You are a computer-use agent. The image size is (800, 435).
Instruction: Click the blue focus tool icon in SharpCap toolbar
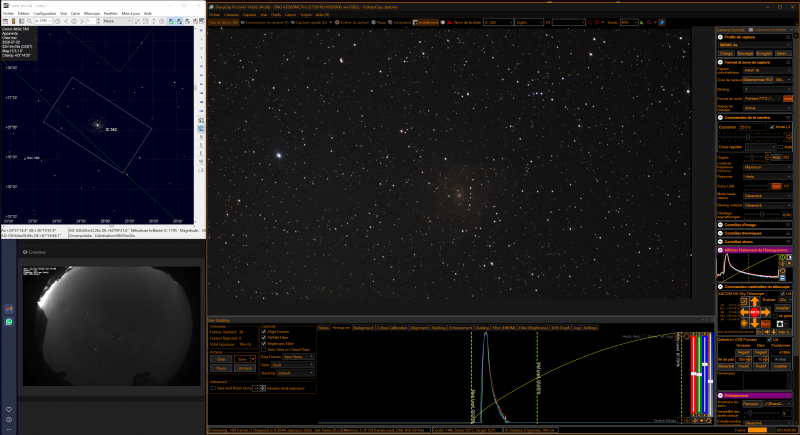point(662,22)
